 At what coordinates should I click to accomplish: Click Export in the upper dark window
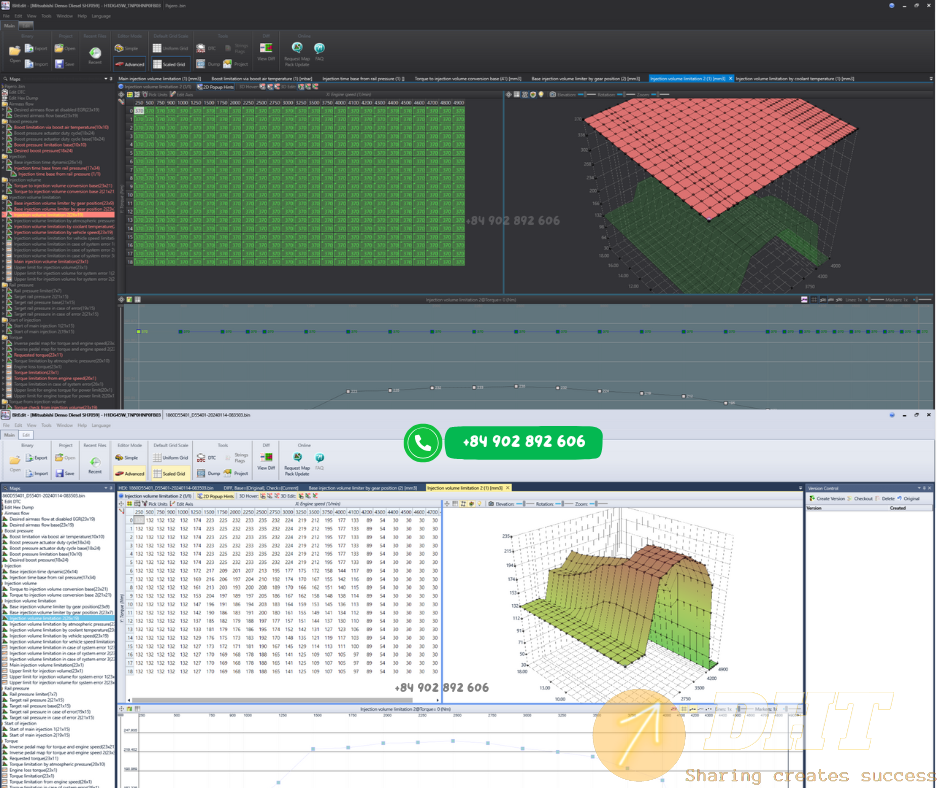[37, 49]
